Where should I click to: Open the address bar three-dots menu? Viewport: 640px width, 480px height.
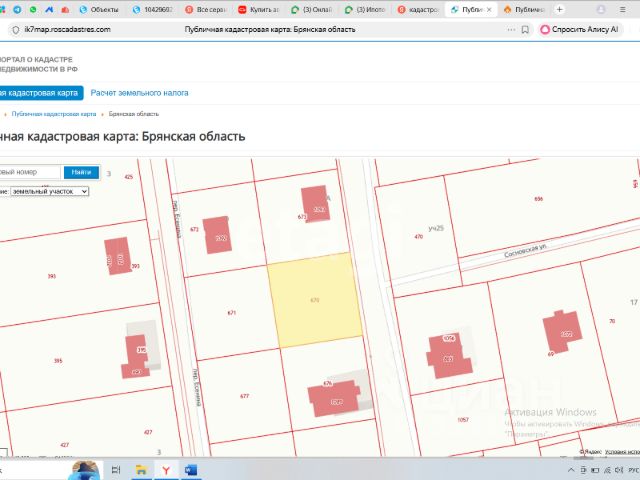(x=511, y=30)
